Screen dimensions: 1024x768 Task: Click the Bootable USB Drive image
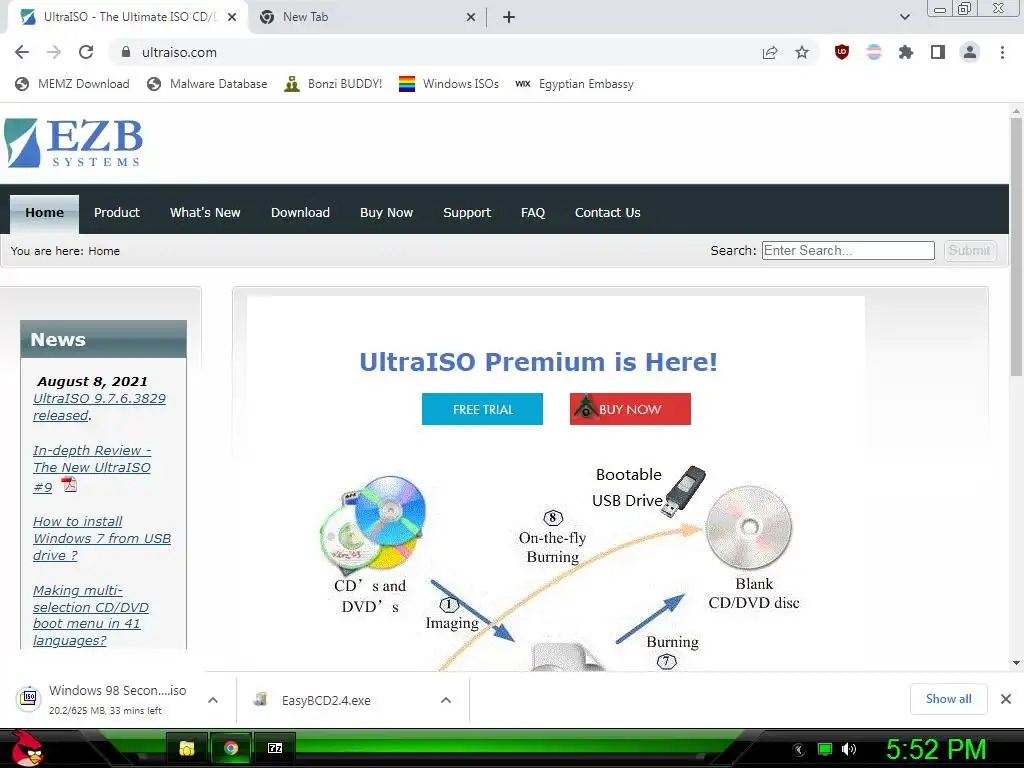point(683,492)
